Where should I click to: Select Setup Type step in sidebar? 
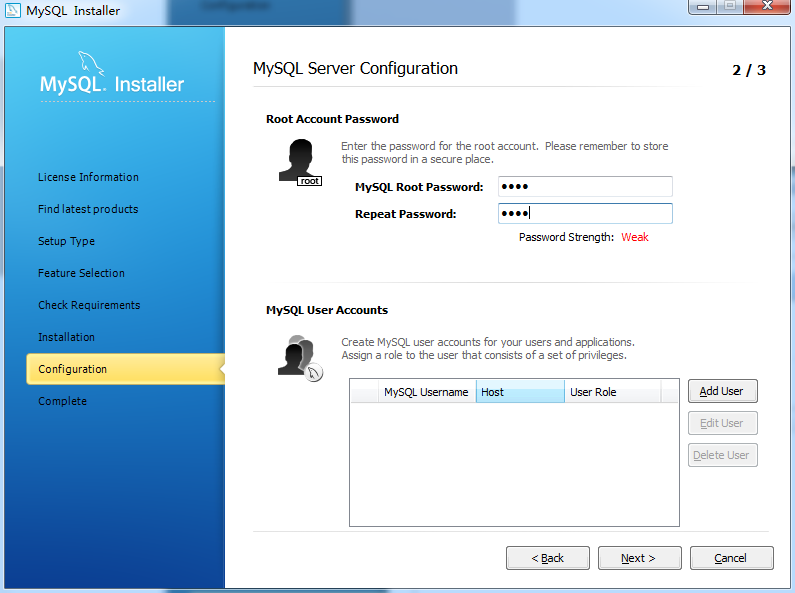coord(66,241)
